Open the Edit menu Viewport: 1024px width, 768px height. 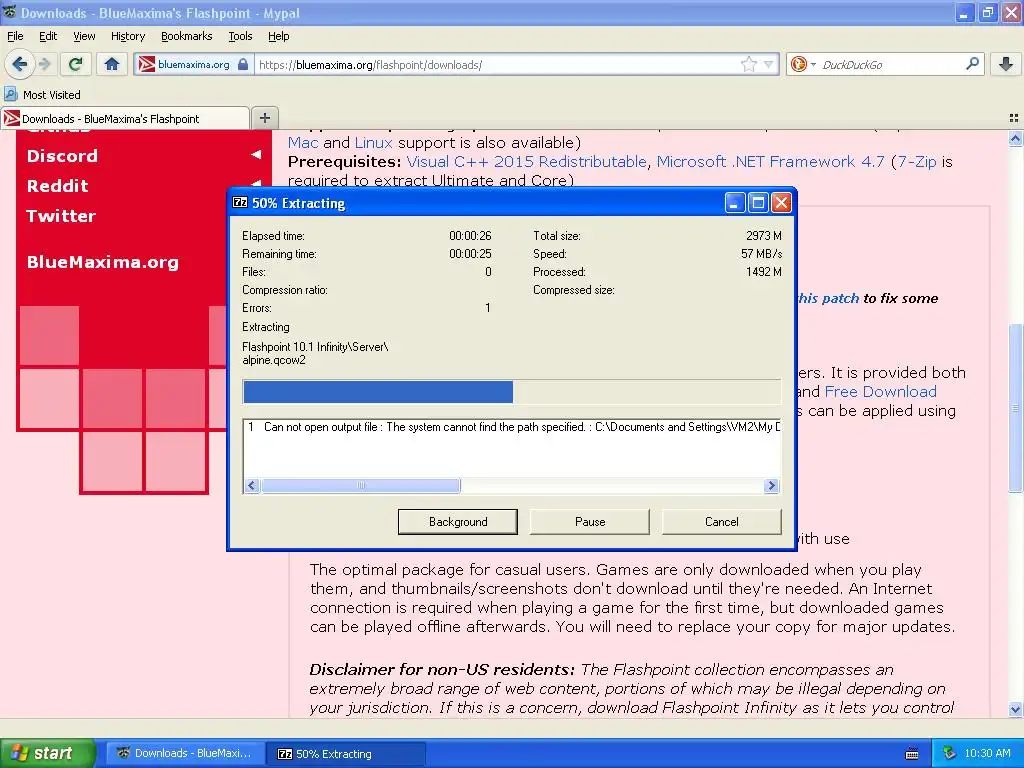point(48,36)
